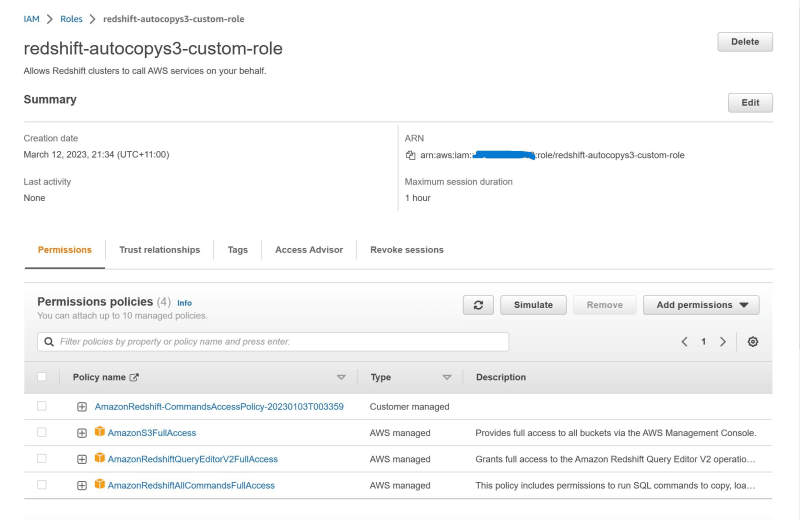Open the AmazonS3FullAccess policy link

[x=152, y=433]
